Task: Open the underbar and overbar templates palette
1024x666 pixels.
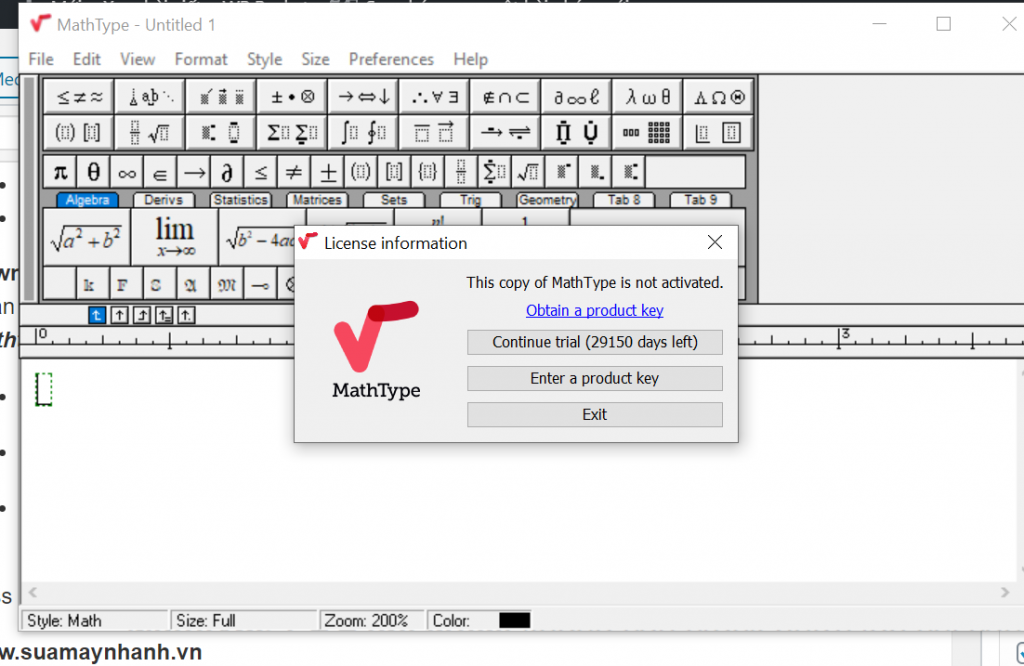Action: coord(434,133)
